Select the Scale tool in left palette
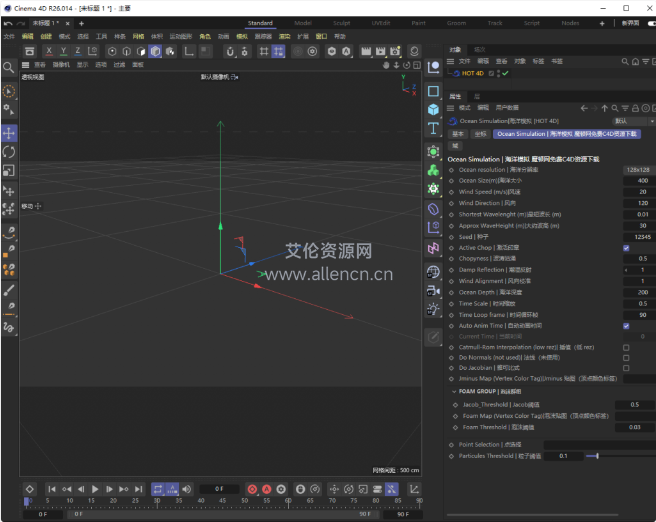This screenshot has height=522, width=656. (x=9, y=171)
